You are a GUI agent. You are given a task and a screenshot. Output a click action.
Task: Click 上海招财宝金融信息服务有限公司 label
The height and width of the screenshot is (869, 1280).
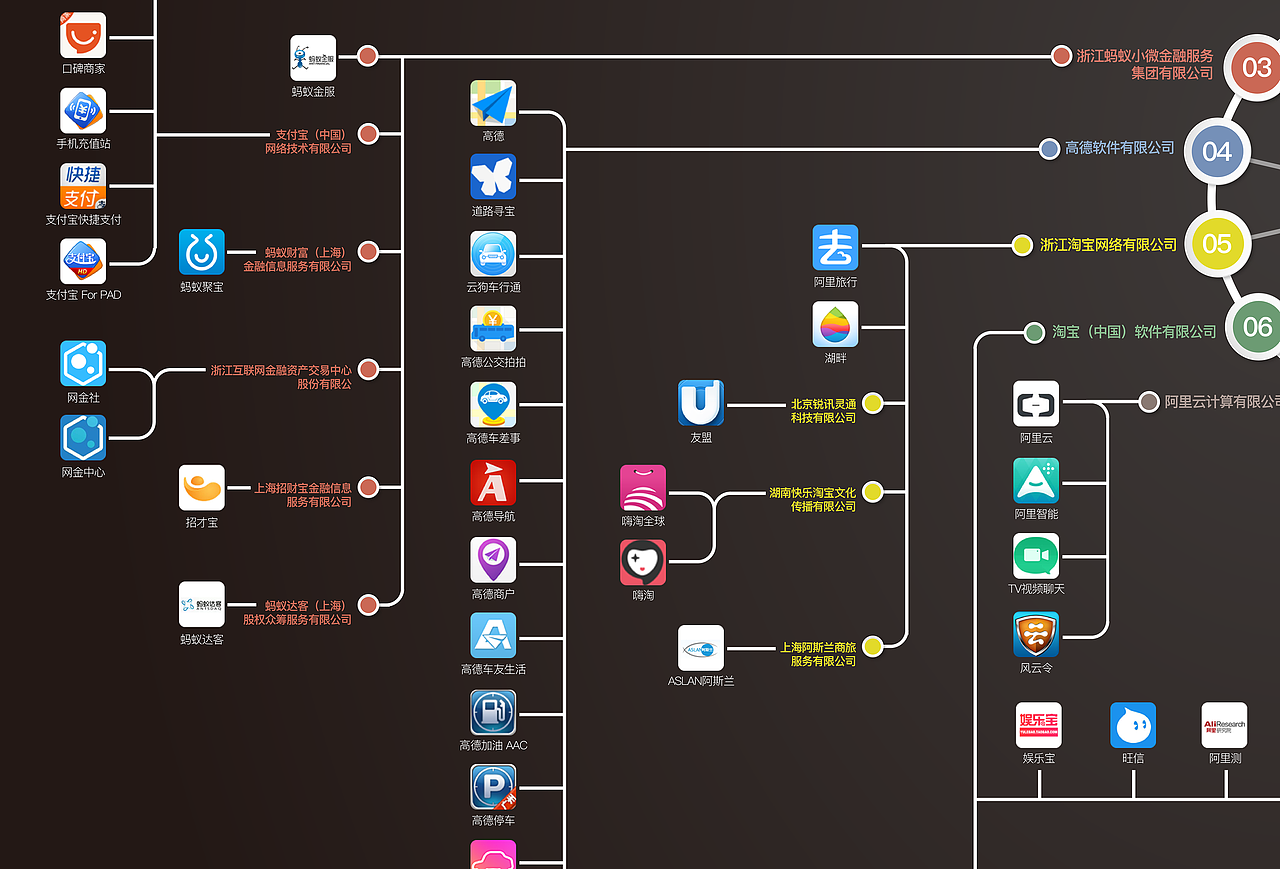click(x=302, y=494)
